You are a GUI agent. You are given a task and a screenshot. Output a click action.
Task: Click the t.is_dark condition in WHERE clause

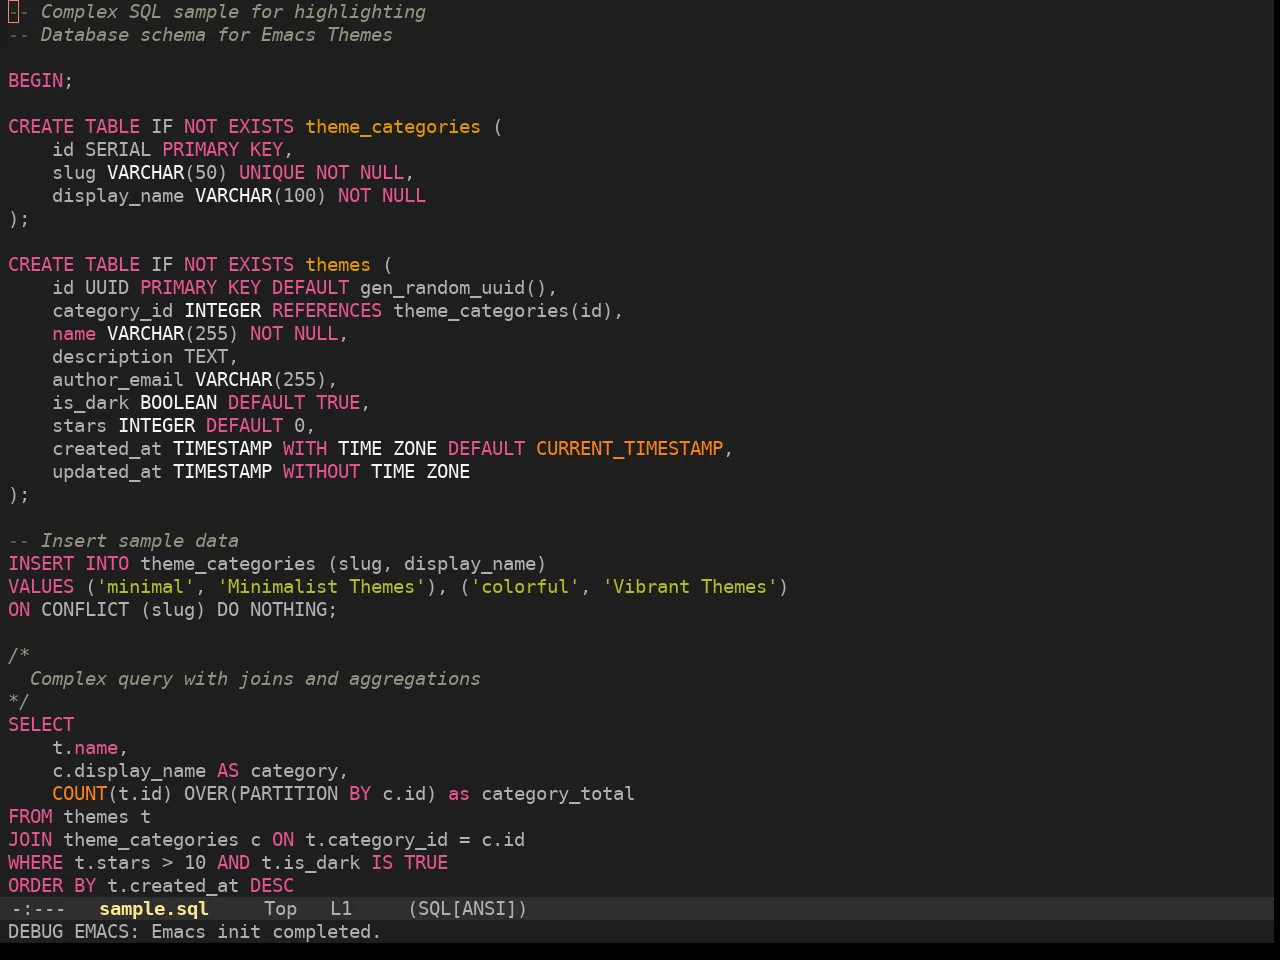click(310, 863)
